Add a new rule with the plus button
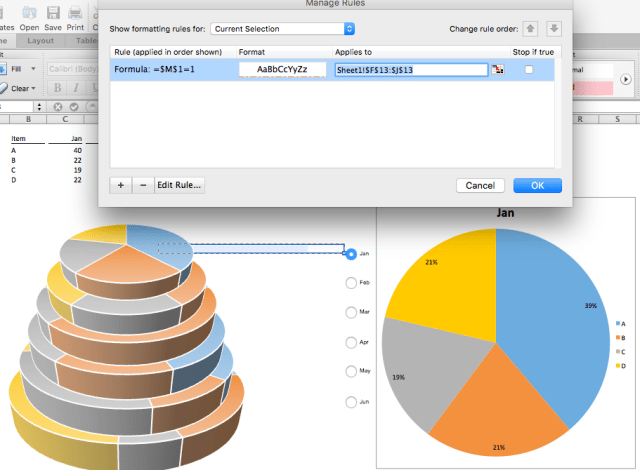This screenshot has width=640, height=470. [120, 185]
